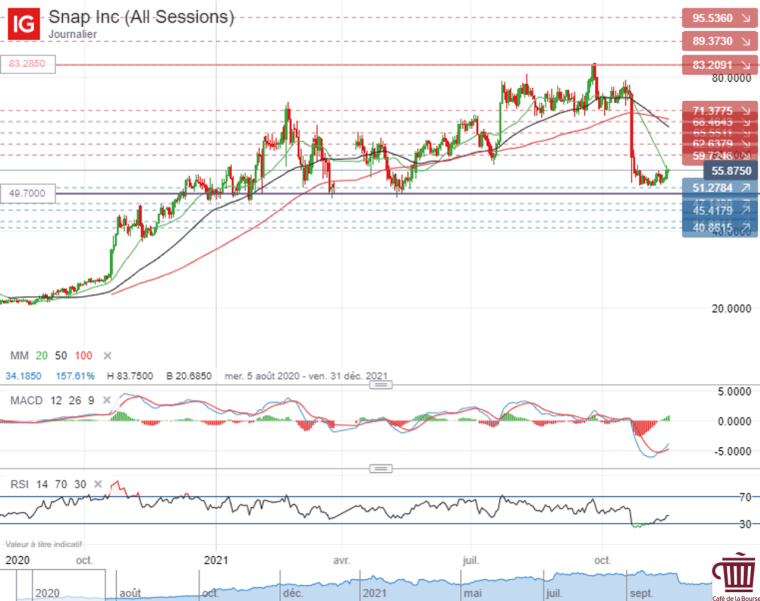Click the IG logo icon

click(x=23, y=24)
